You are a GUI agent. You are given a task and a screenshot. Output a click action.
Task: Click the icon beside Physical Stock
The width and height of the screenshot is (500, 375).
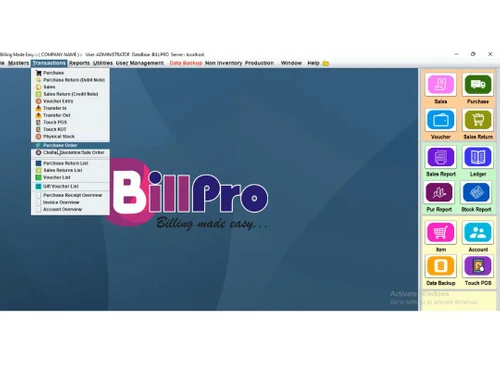tap(38, 136)
